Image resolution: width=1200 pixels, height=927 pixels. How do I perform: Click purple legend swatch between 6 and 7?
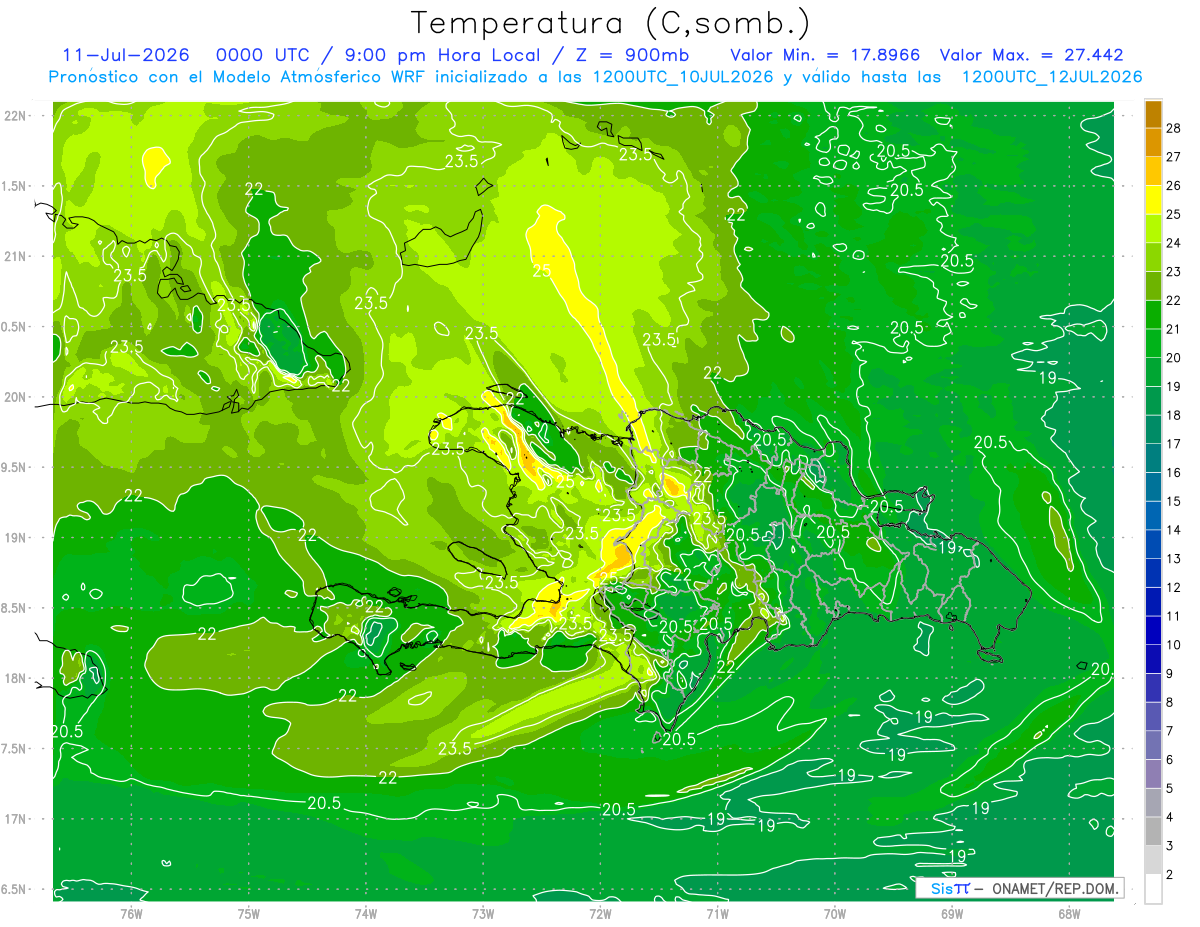pos(1153,745)
